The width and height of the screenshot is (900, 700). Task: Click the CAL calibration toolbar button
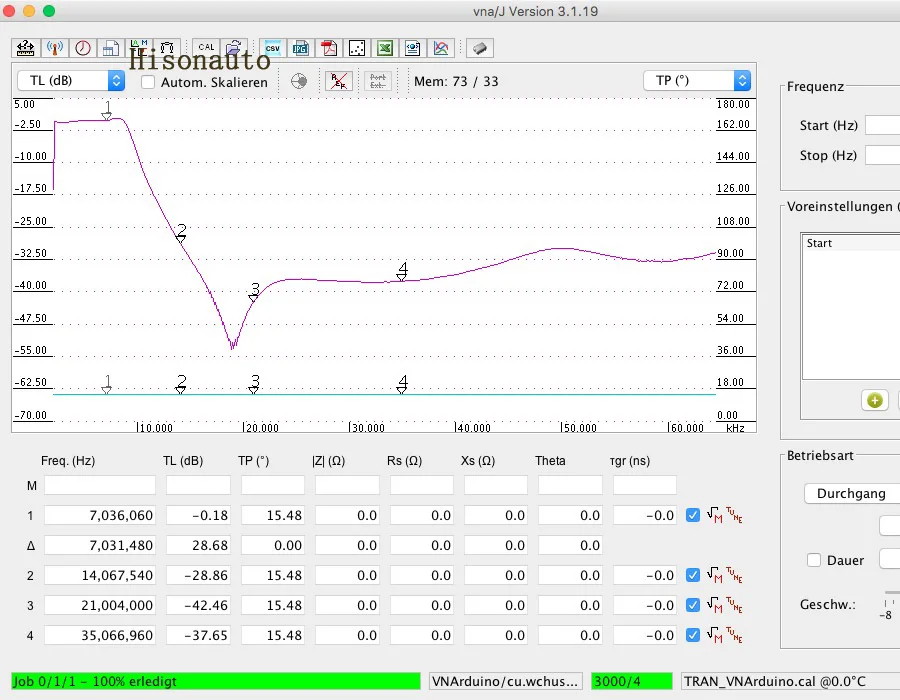206,48
